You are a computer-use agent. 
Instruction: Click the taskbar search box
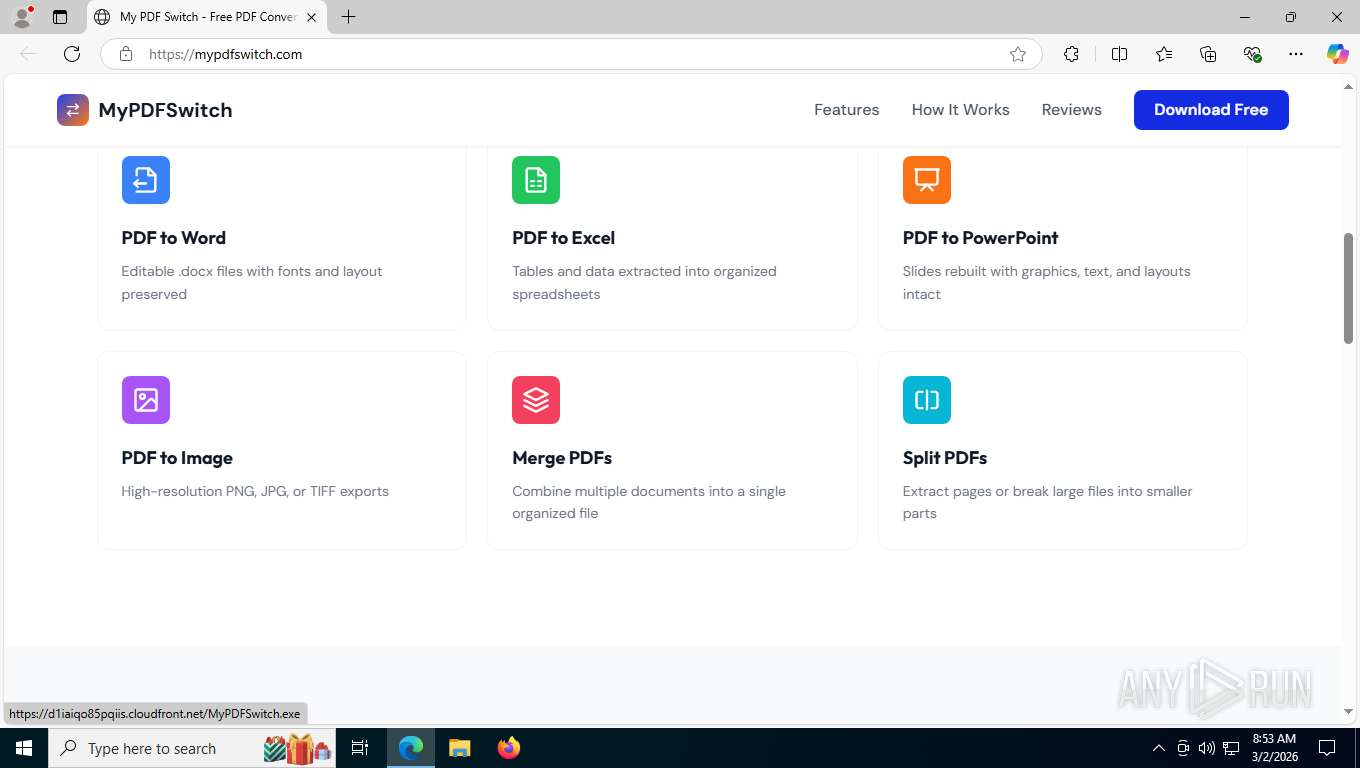click(x=194, y=748)
